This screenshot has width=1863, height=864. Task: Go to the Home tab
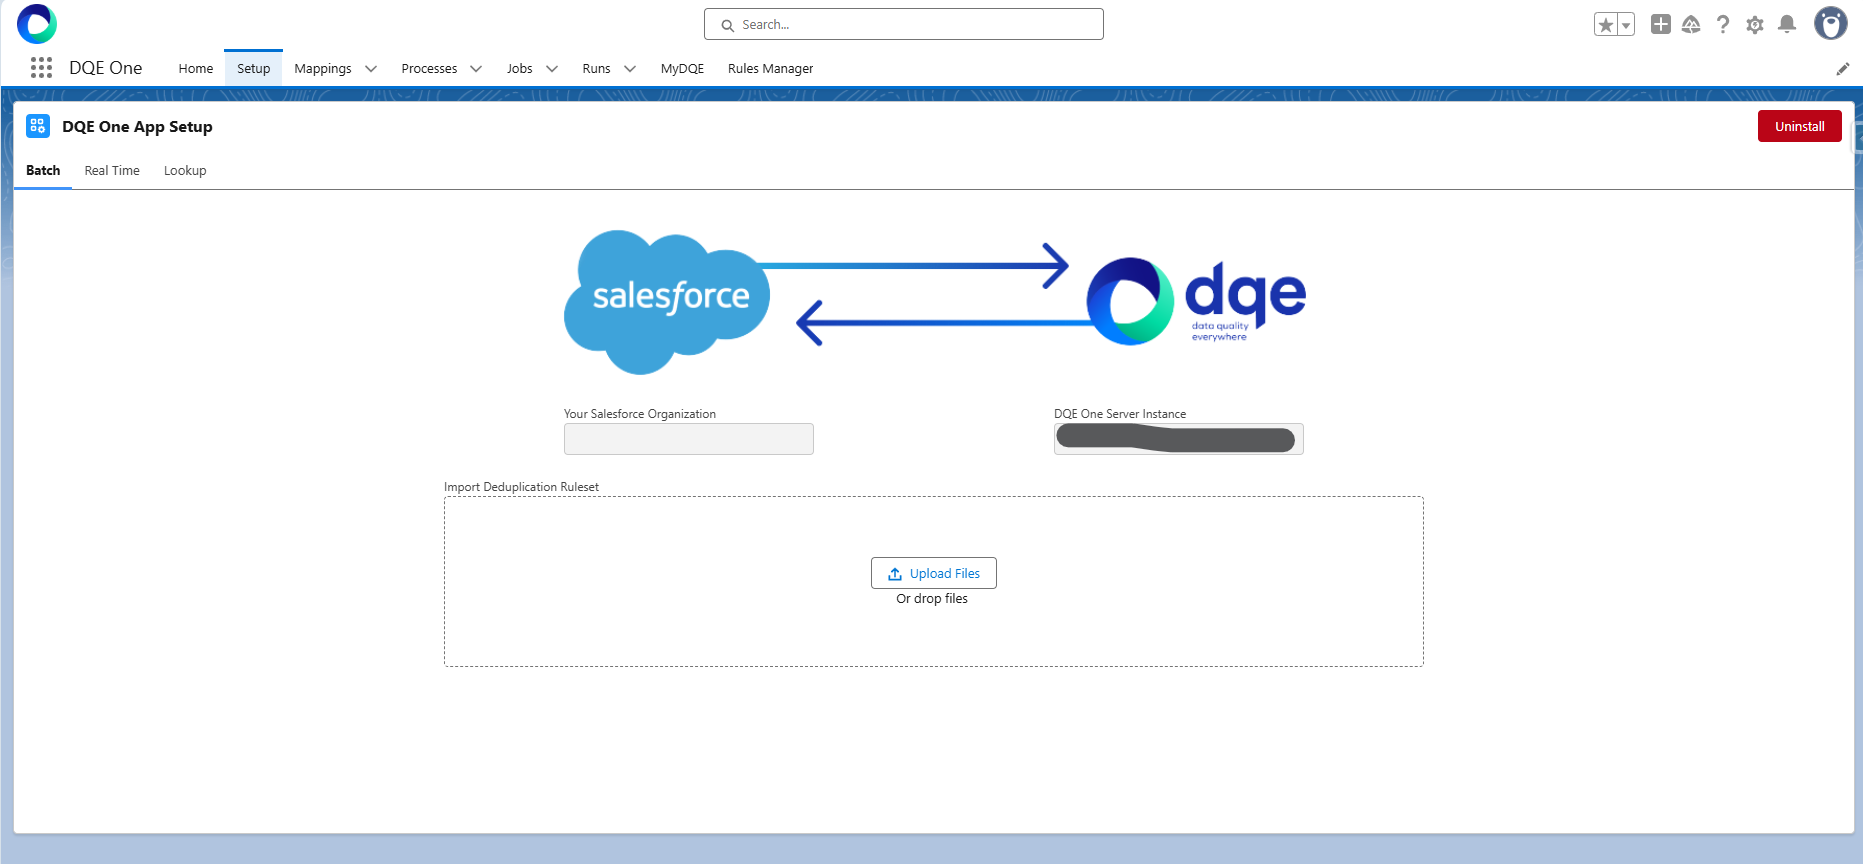196,68
